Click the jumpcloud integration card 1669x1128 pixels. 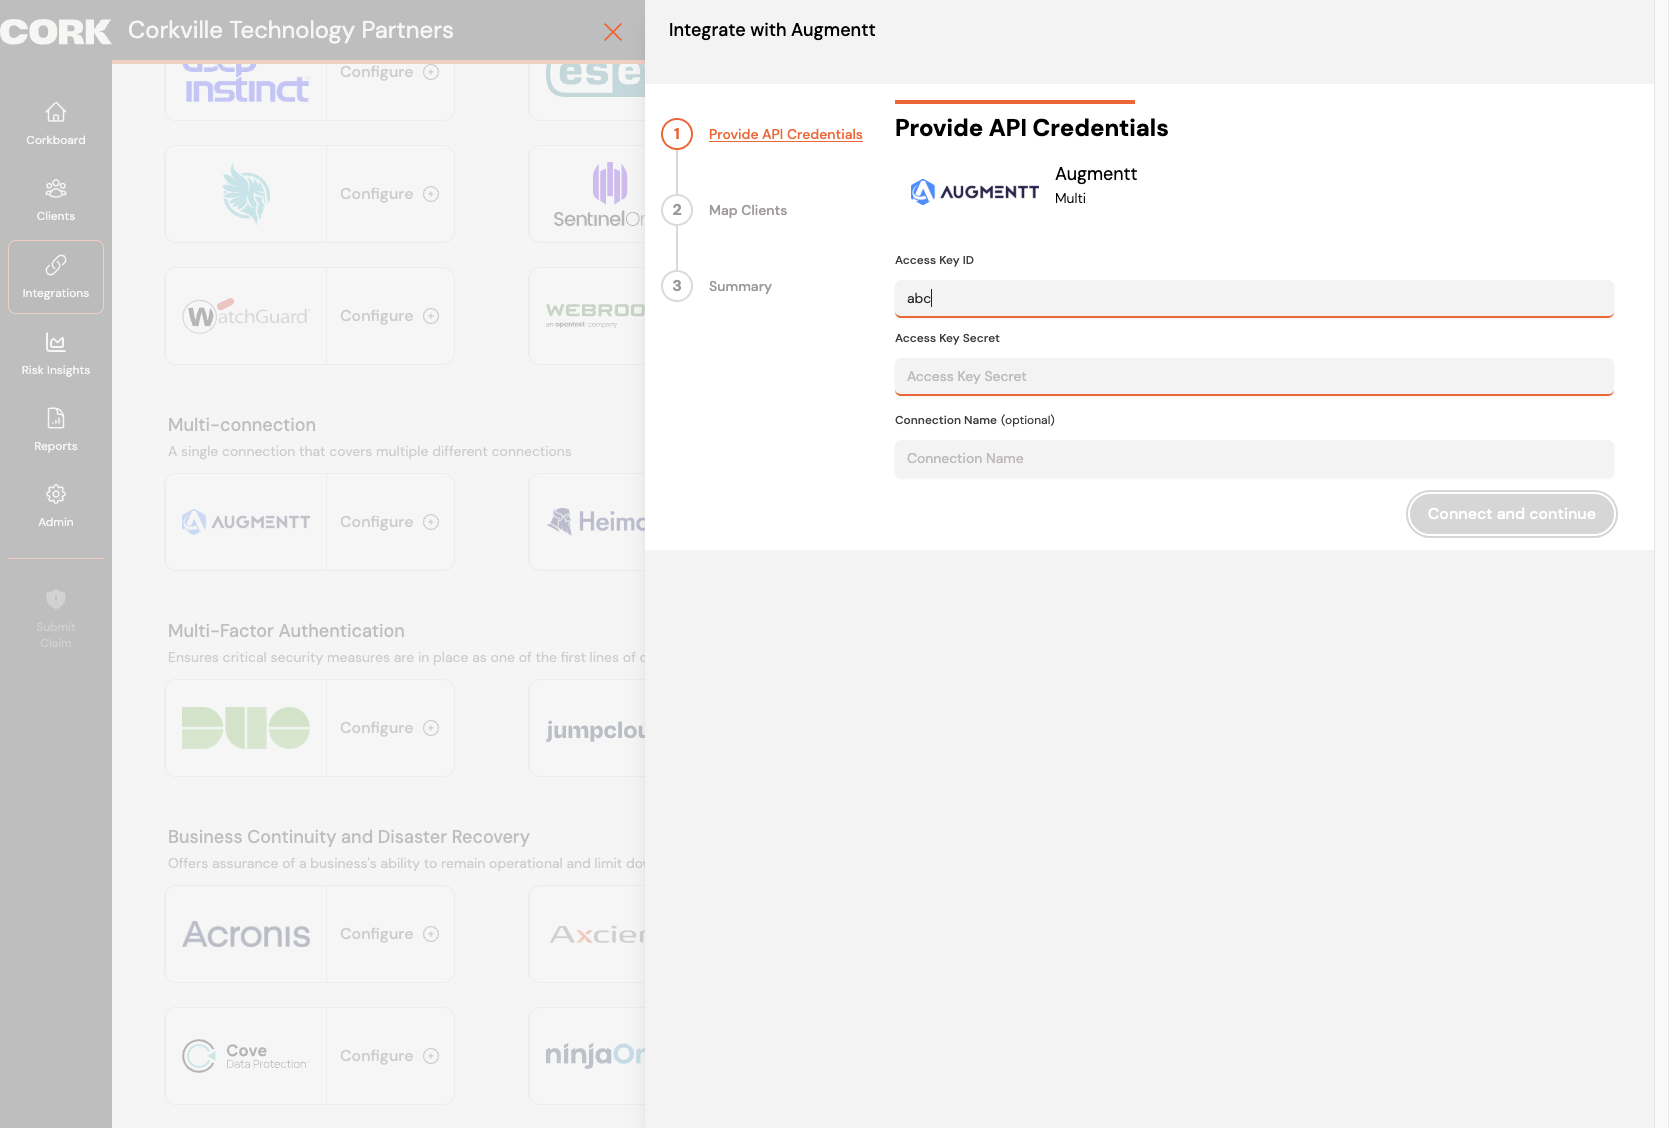tap(587, 728)
